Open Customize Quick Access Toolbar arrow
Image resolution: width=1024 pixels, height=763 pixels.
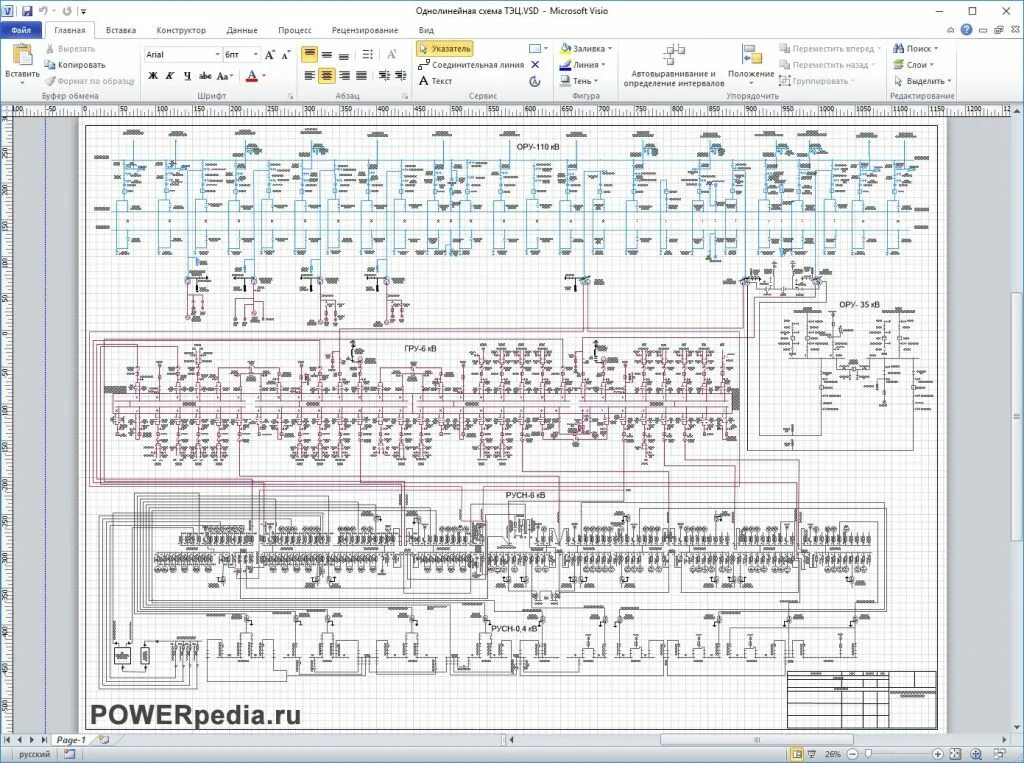tap(84, 11)
